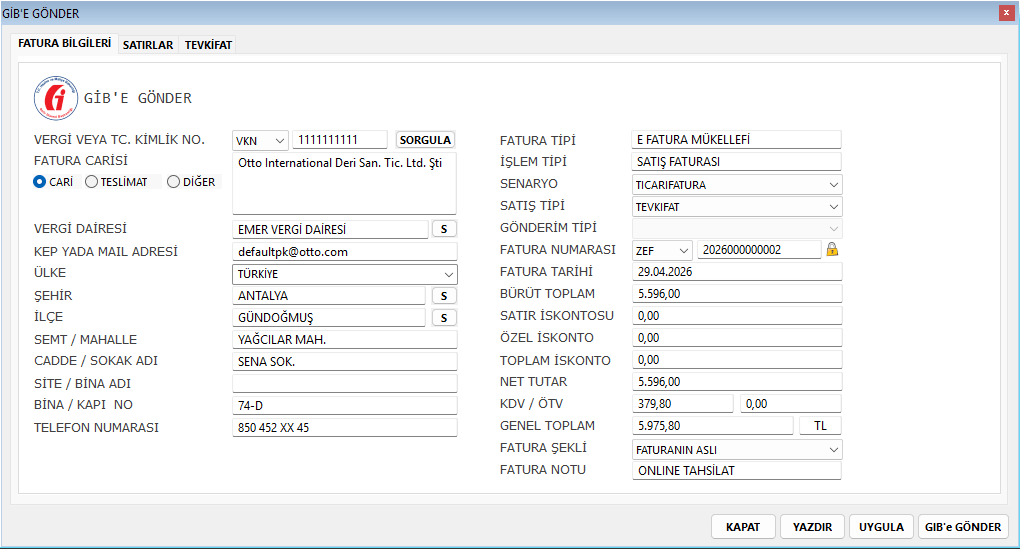Click the YAZDIR button
This screenshot has height=549, width=1020.
point(812,527)
